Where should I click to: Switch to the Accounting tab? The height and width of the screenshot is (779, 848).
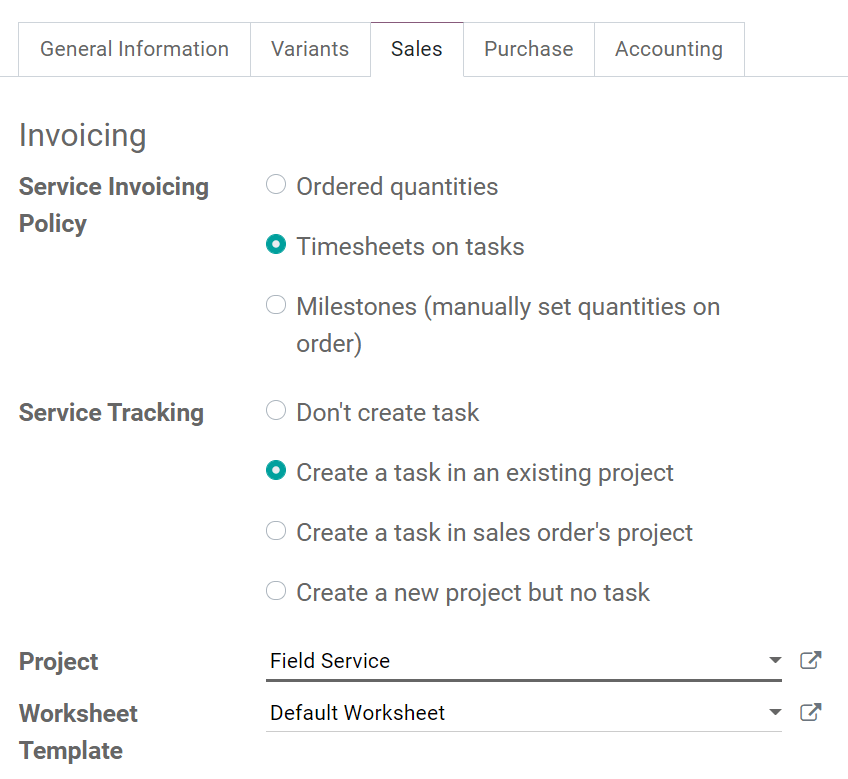click(x=669, y=48)
